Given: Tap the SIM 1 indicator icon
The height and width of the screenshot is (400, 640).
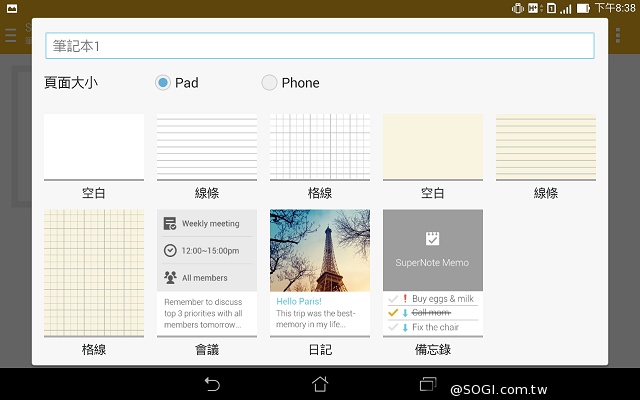Looking at the screenshot, I should point(551,8).
